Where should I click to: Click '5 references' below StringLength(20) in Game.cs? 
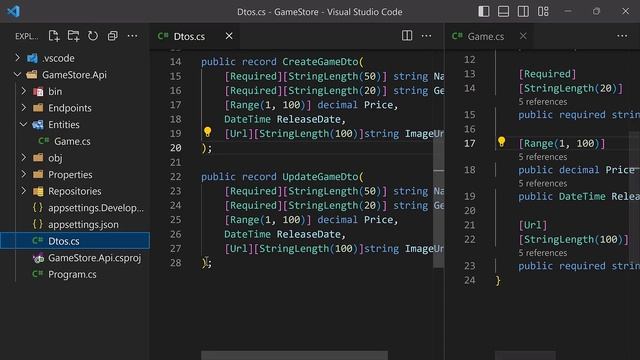point(542,102)
